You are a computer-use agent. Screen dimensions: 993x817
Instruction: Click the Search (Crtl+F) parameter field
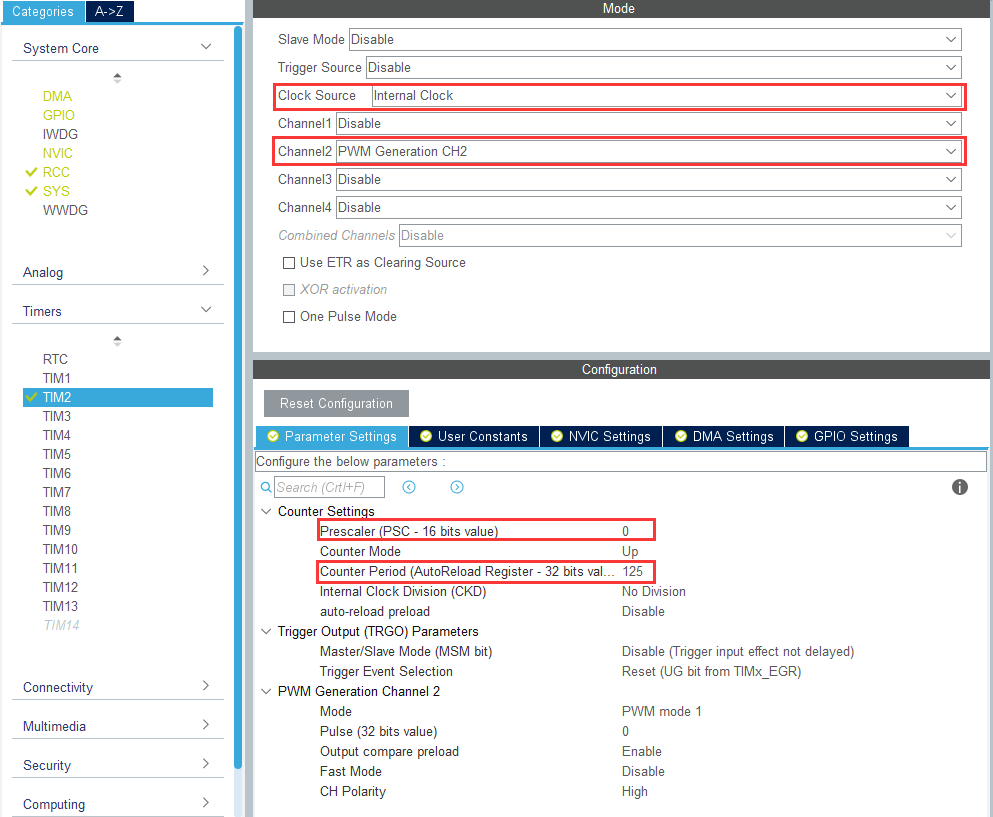(x=329, y=487)
